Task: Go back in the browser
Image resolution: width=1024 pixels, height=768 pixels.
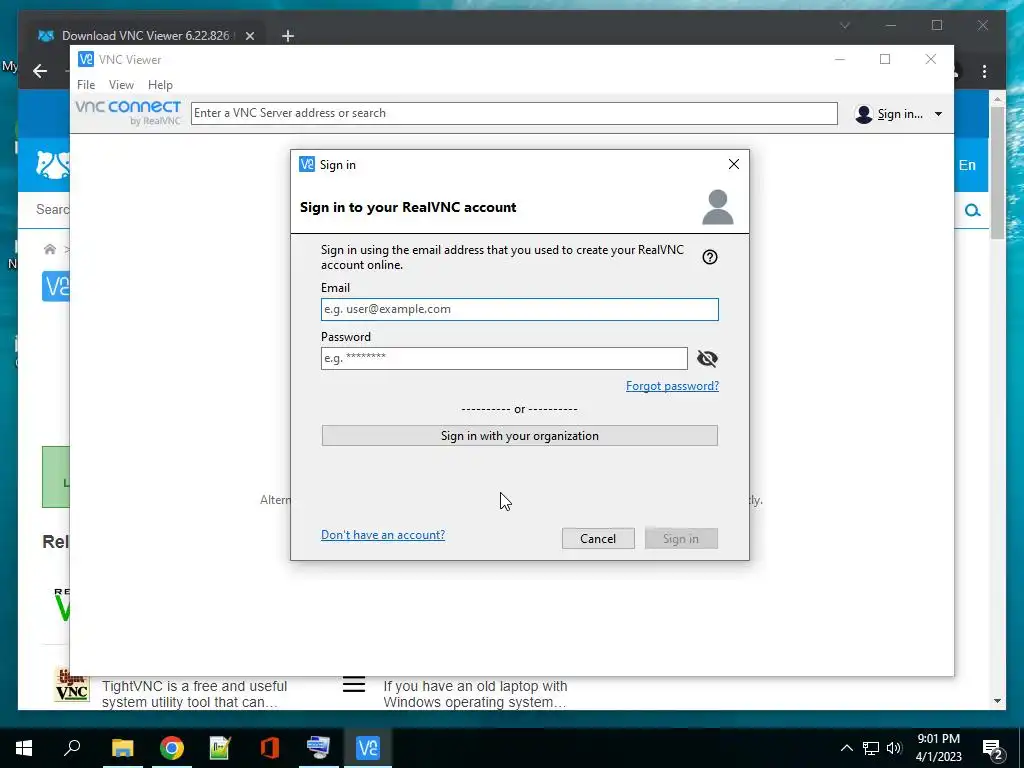Action: pyautogui.click(x=40, y=71)
